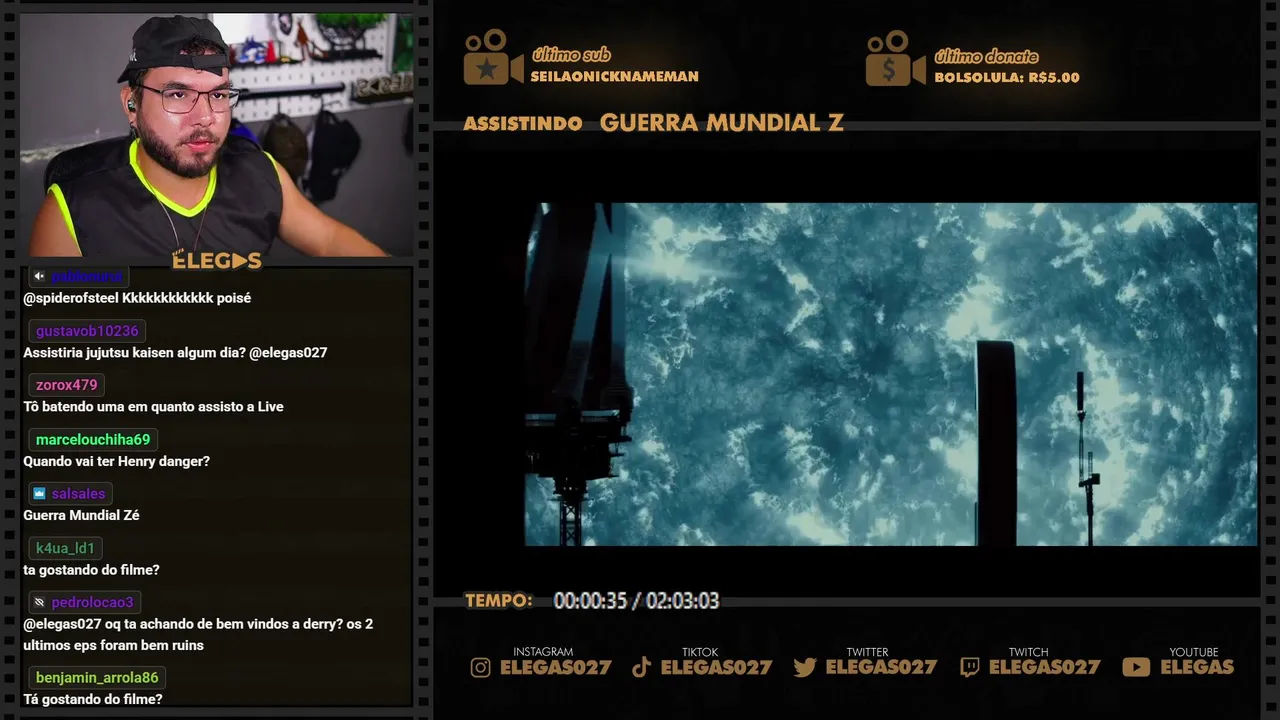1280x720 pixels.
Task: Click the ASSISTINDO label
Action: coord(523,124)
